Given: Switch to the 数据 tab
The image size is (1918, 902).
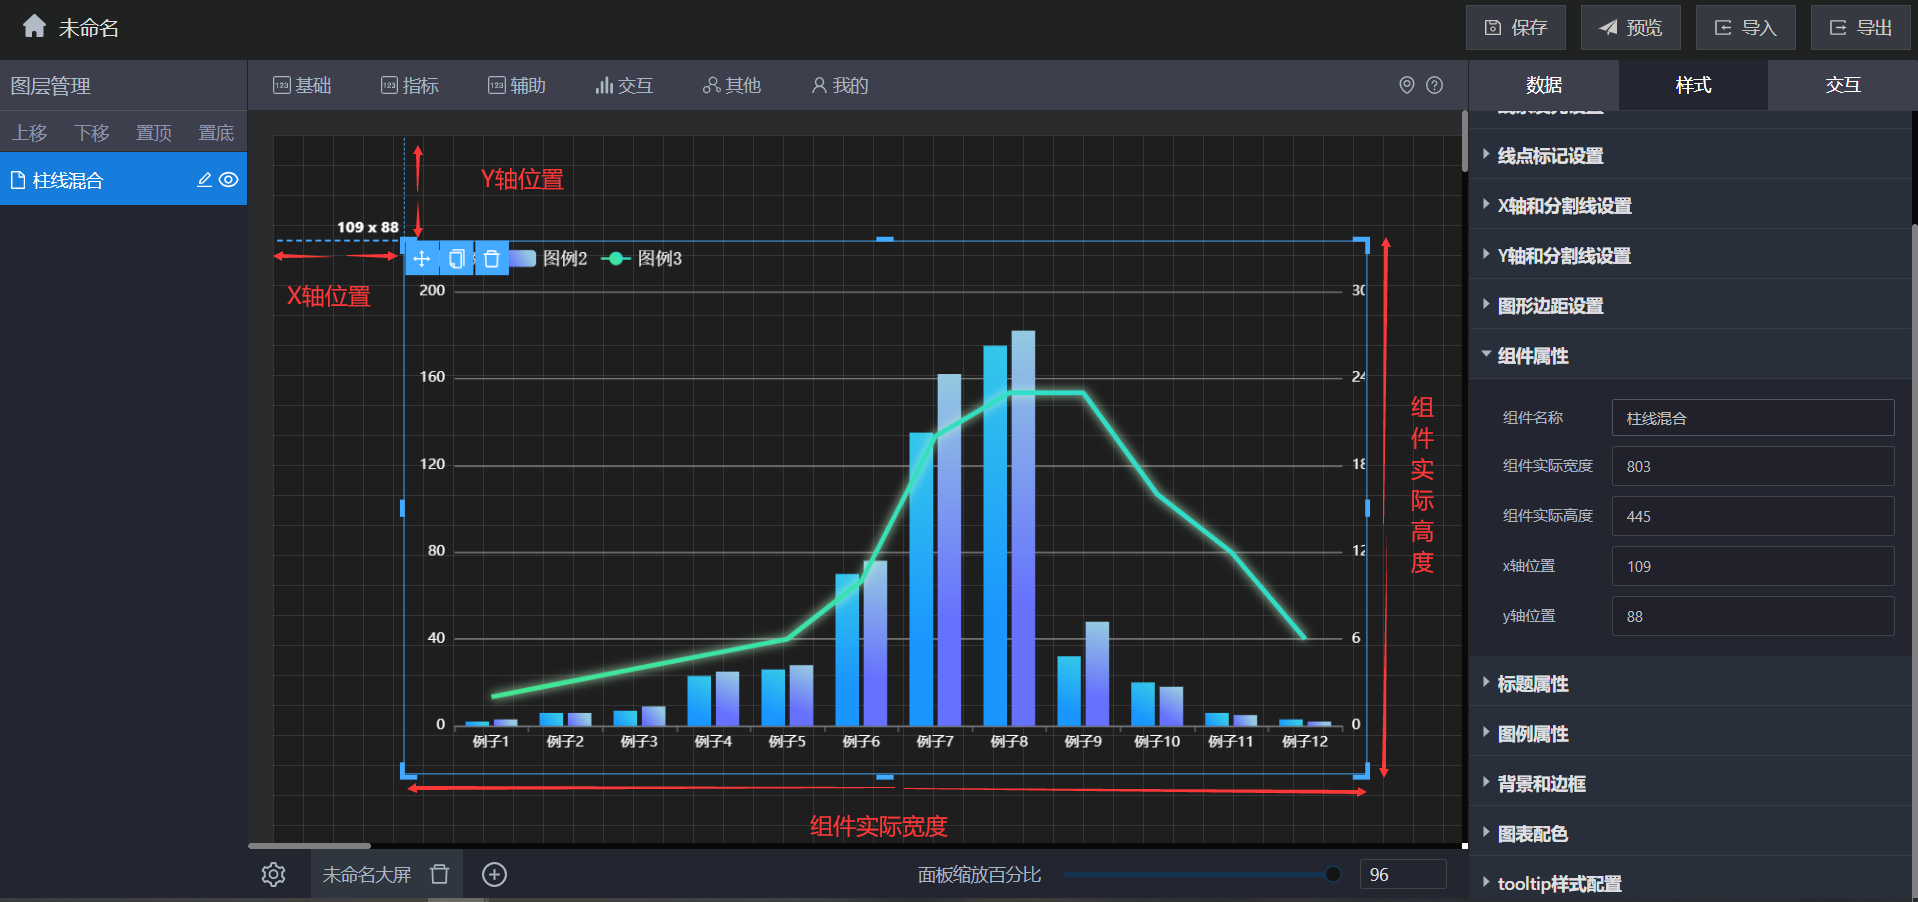Looking at the screenshot, I should coord(1543,85).
